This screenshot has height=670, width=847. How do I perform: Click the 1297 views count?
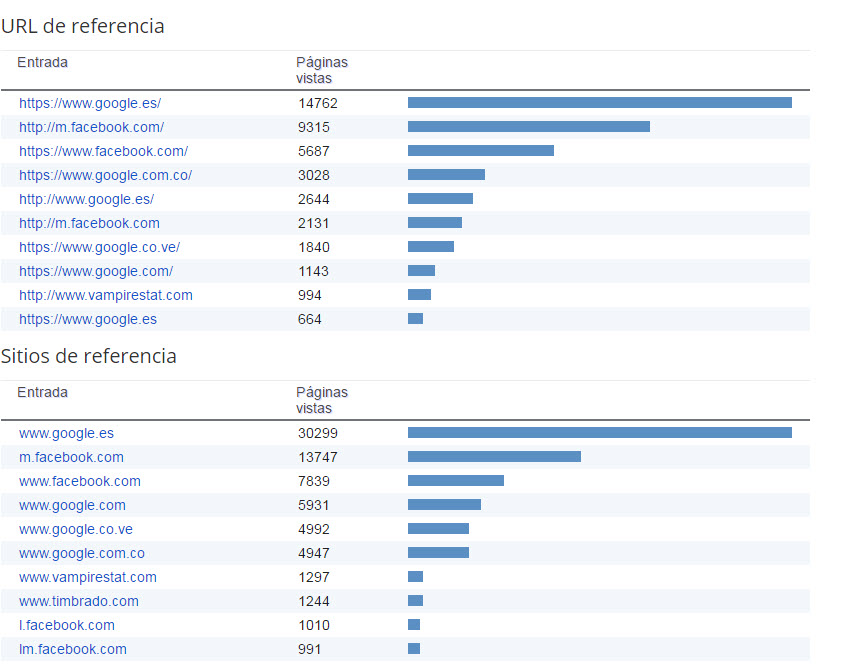[314, 577]
